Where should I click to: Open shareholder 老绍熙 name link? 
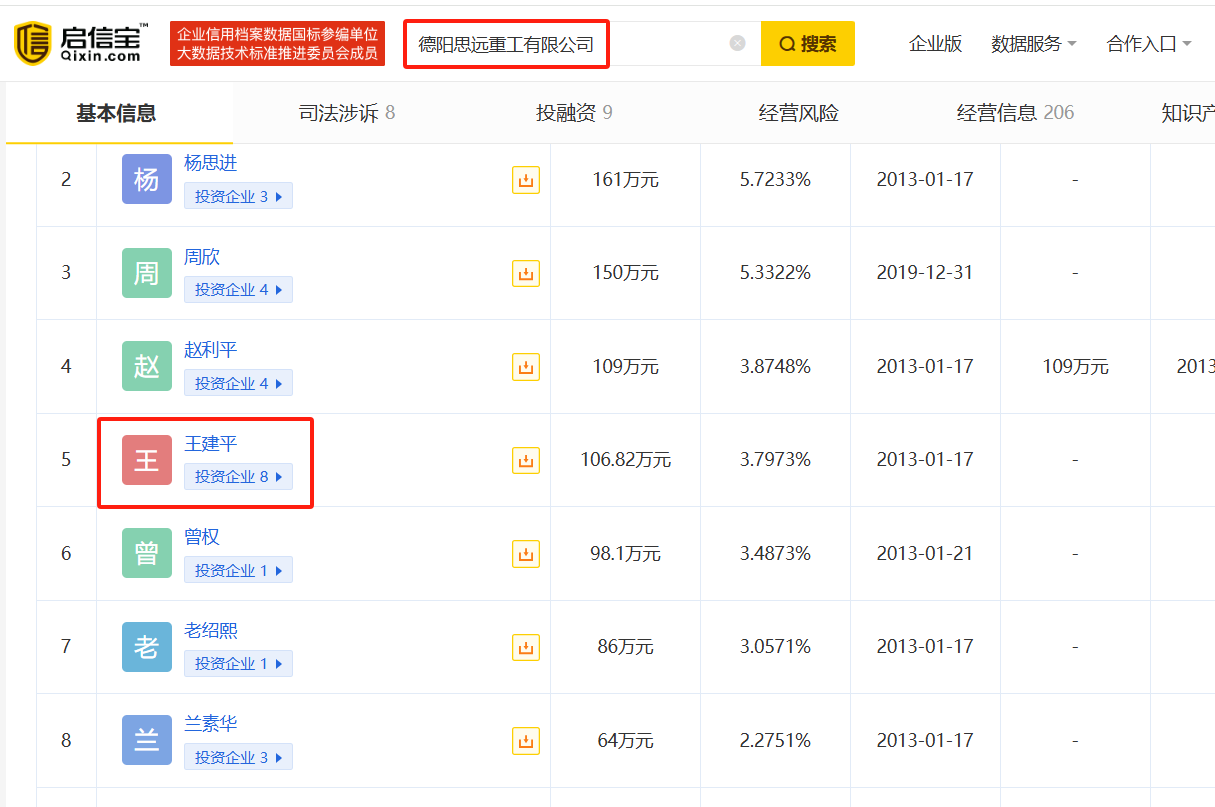[211, 631]
